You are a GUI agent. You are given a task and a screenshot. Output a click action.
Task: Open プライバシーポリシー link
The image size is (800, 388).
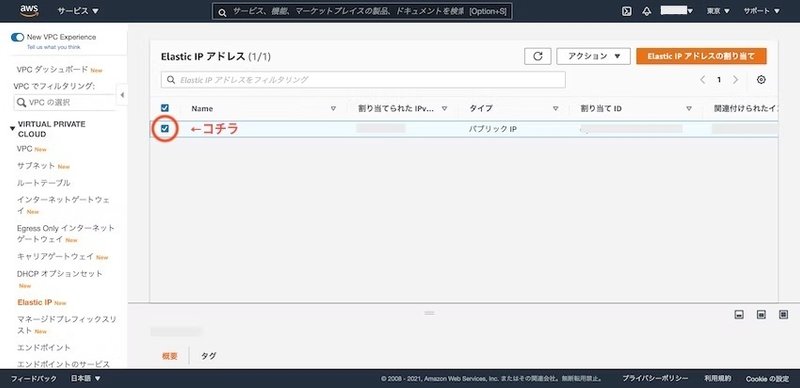655,379
